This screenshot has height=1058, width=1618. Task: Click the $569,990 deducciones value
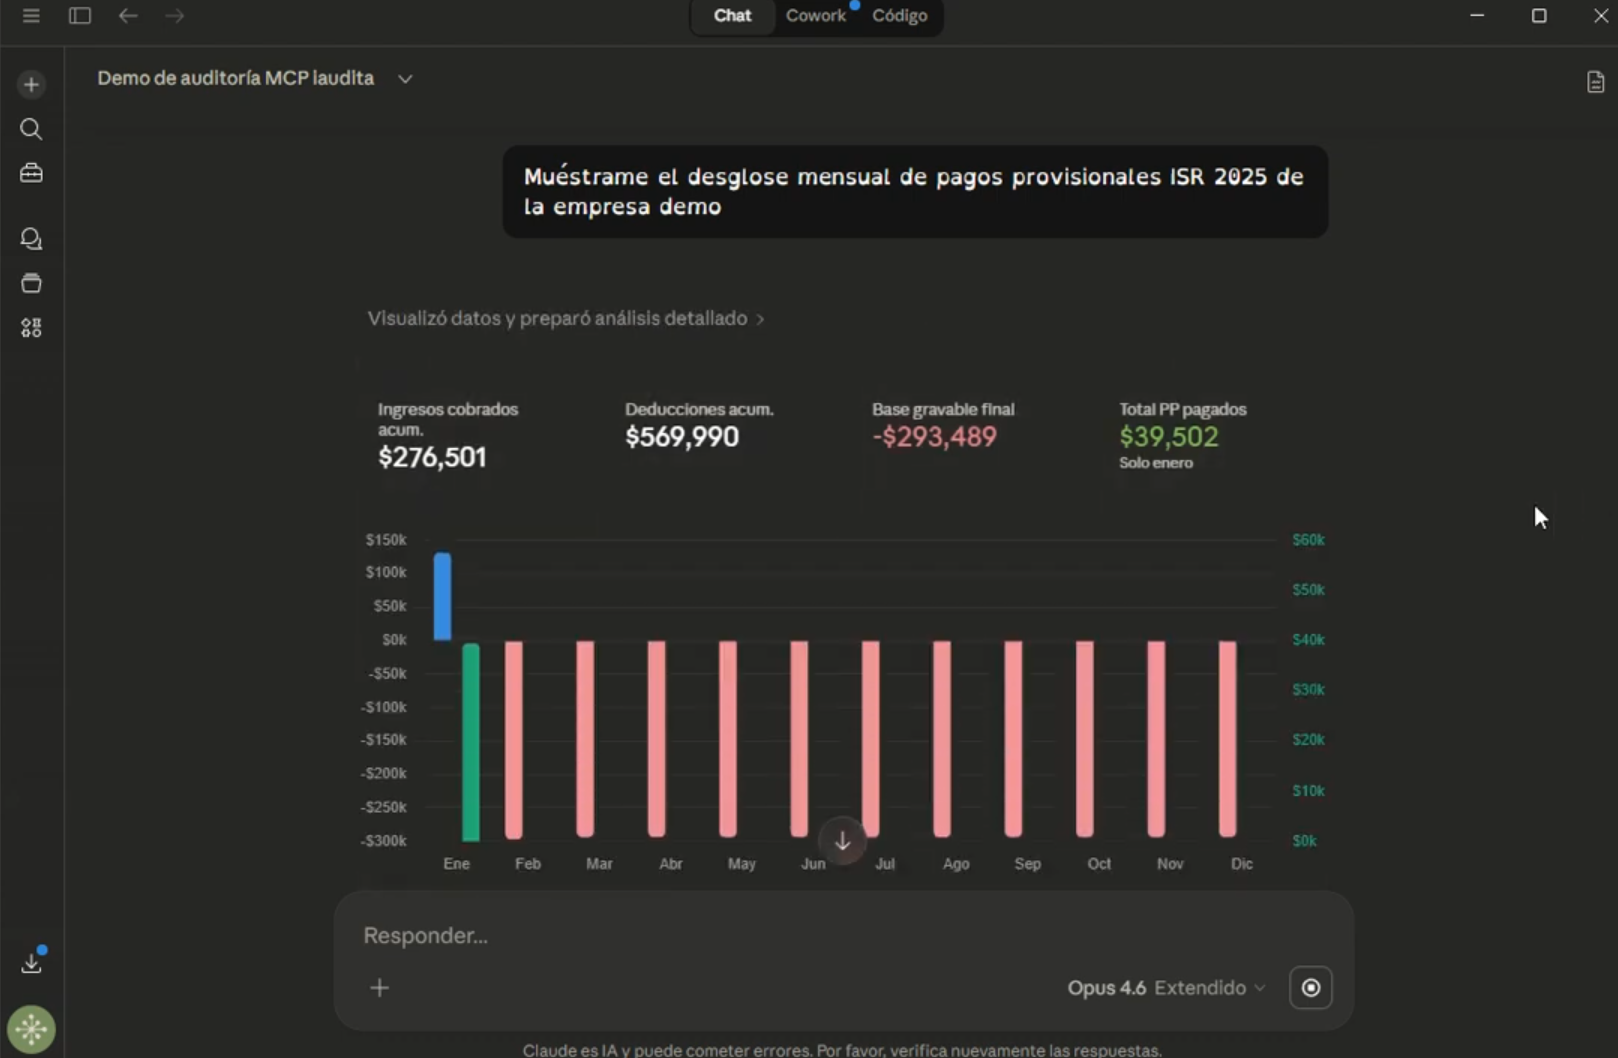click(682, 437)
